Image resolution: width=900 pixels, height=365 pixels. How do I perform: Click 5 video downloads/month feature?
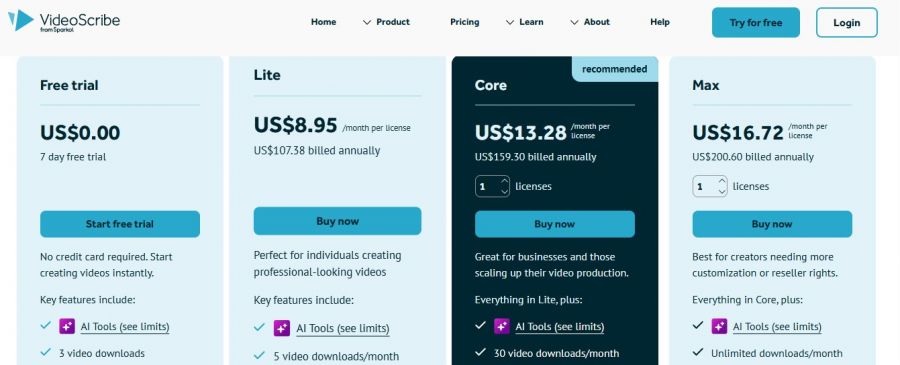[x=336, y=356]
